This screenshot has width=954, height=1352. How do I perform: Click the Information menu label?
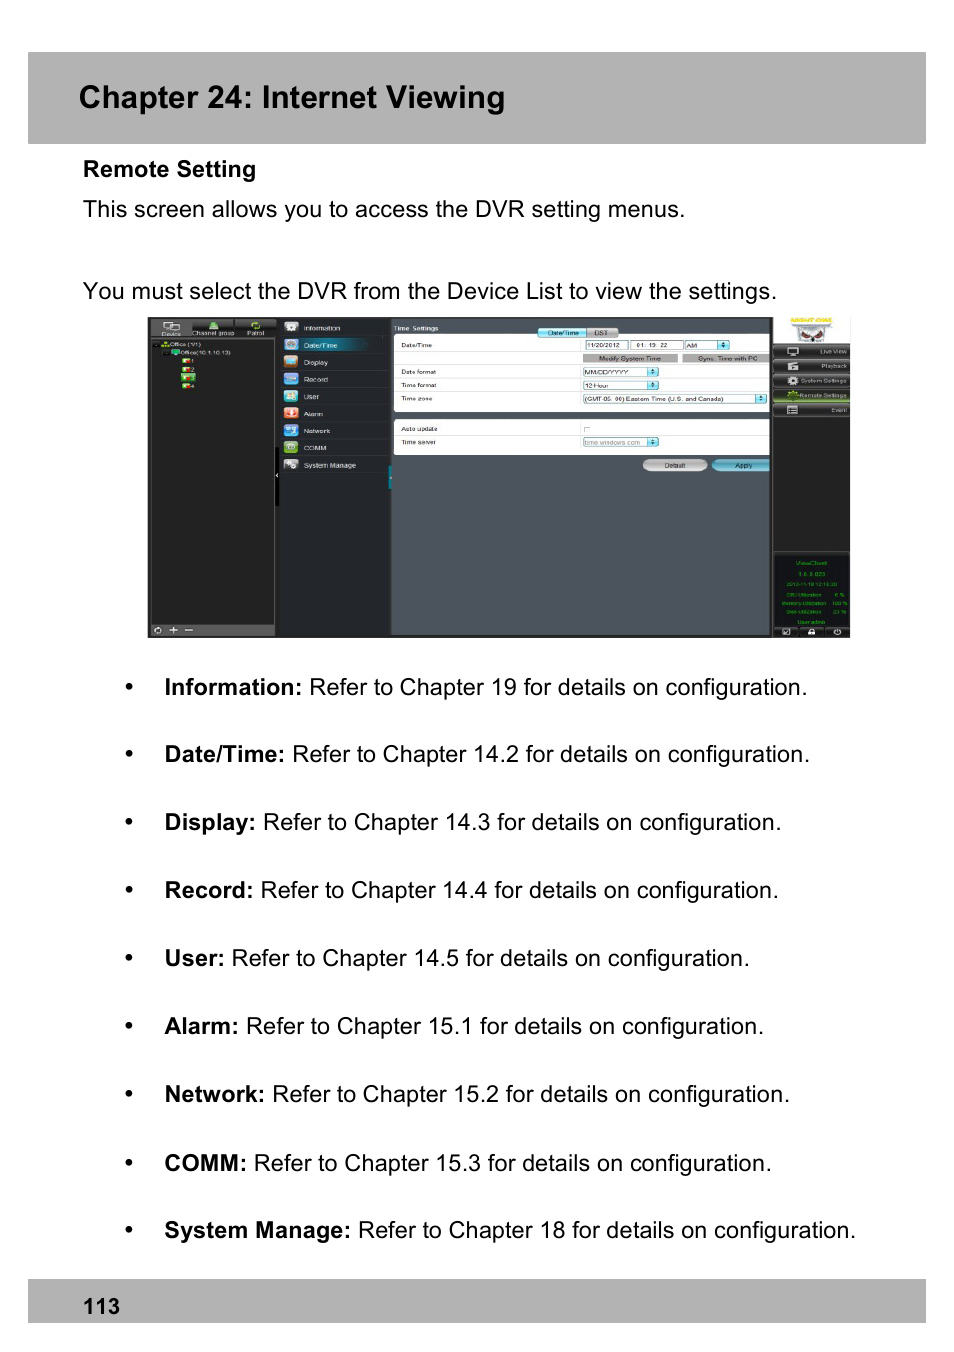pos(322,328)
